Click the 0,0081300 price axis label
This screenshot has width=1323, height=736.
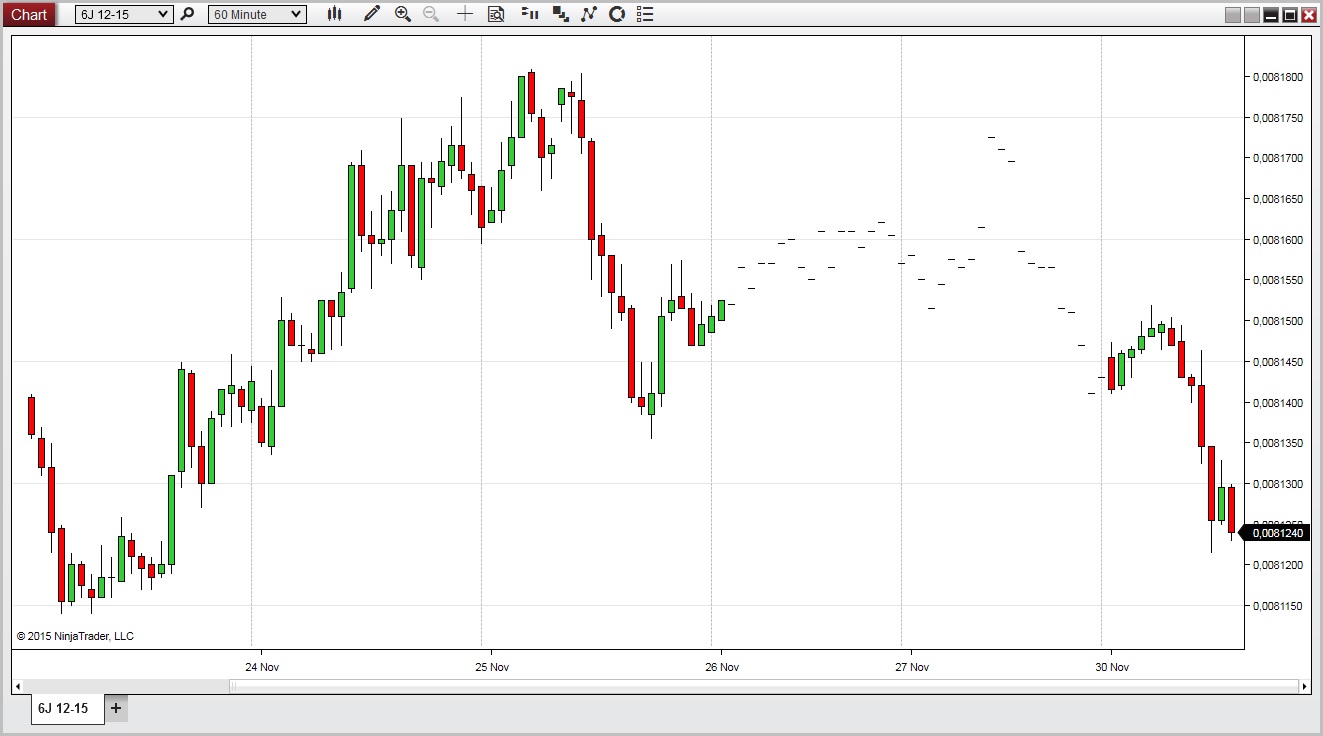[x=1276, y=484]
